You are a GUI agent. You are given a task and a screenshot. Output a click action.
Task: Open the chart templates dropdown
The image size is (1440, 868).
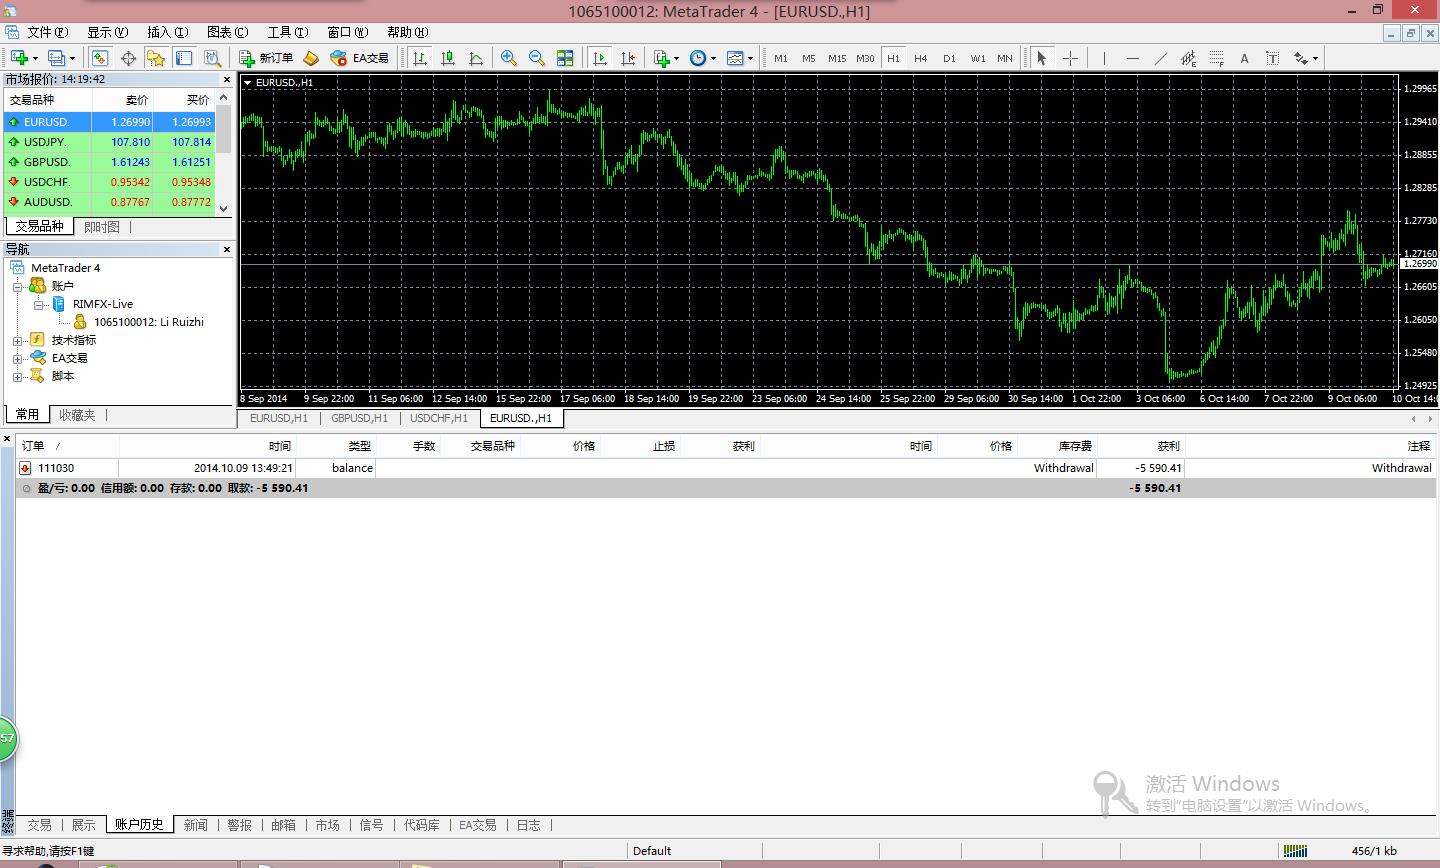740,58
